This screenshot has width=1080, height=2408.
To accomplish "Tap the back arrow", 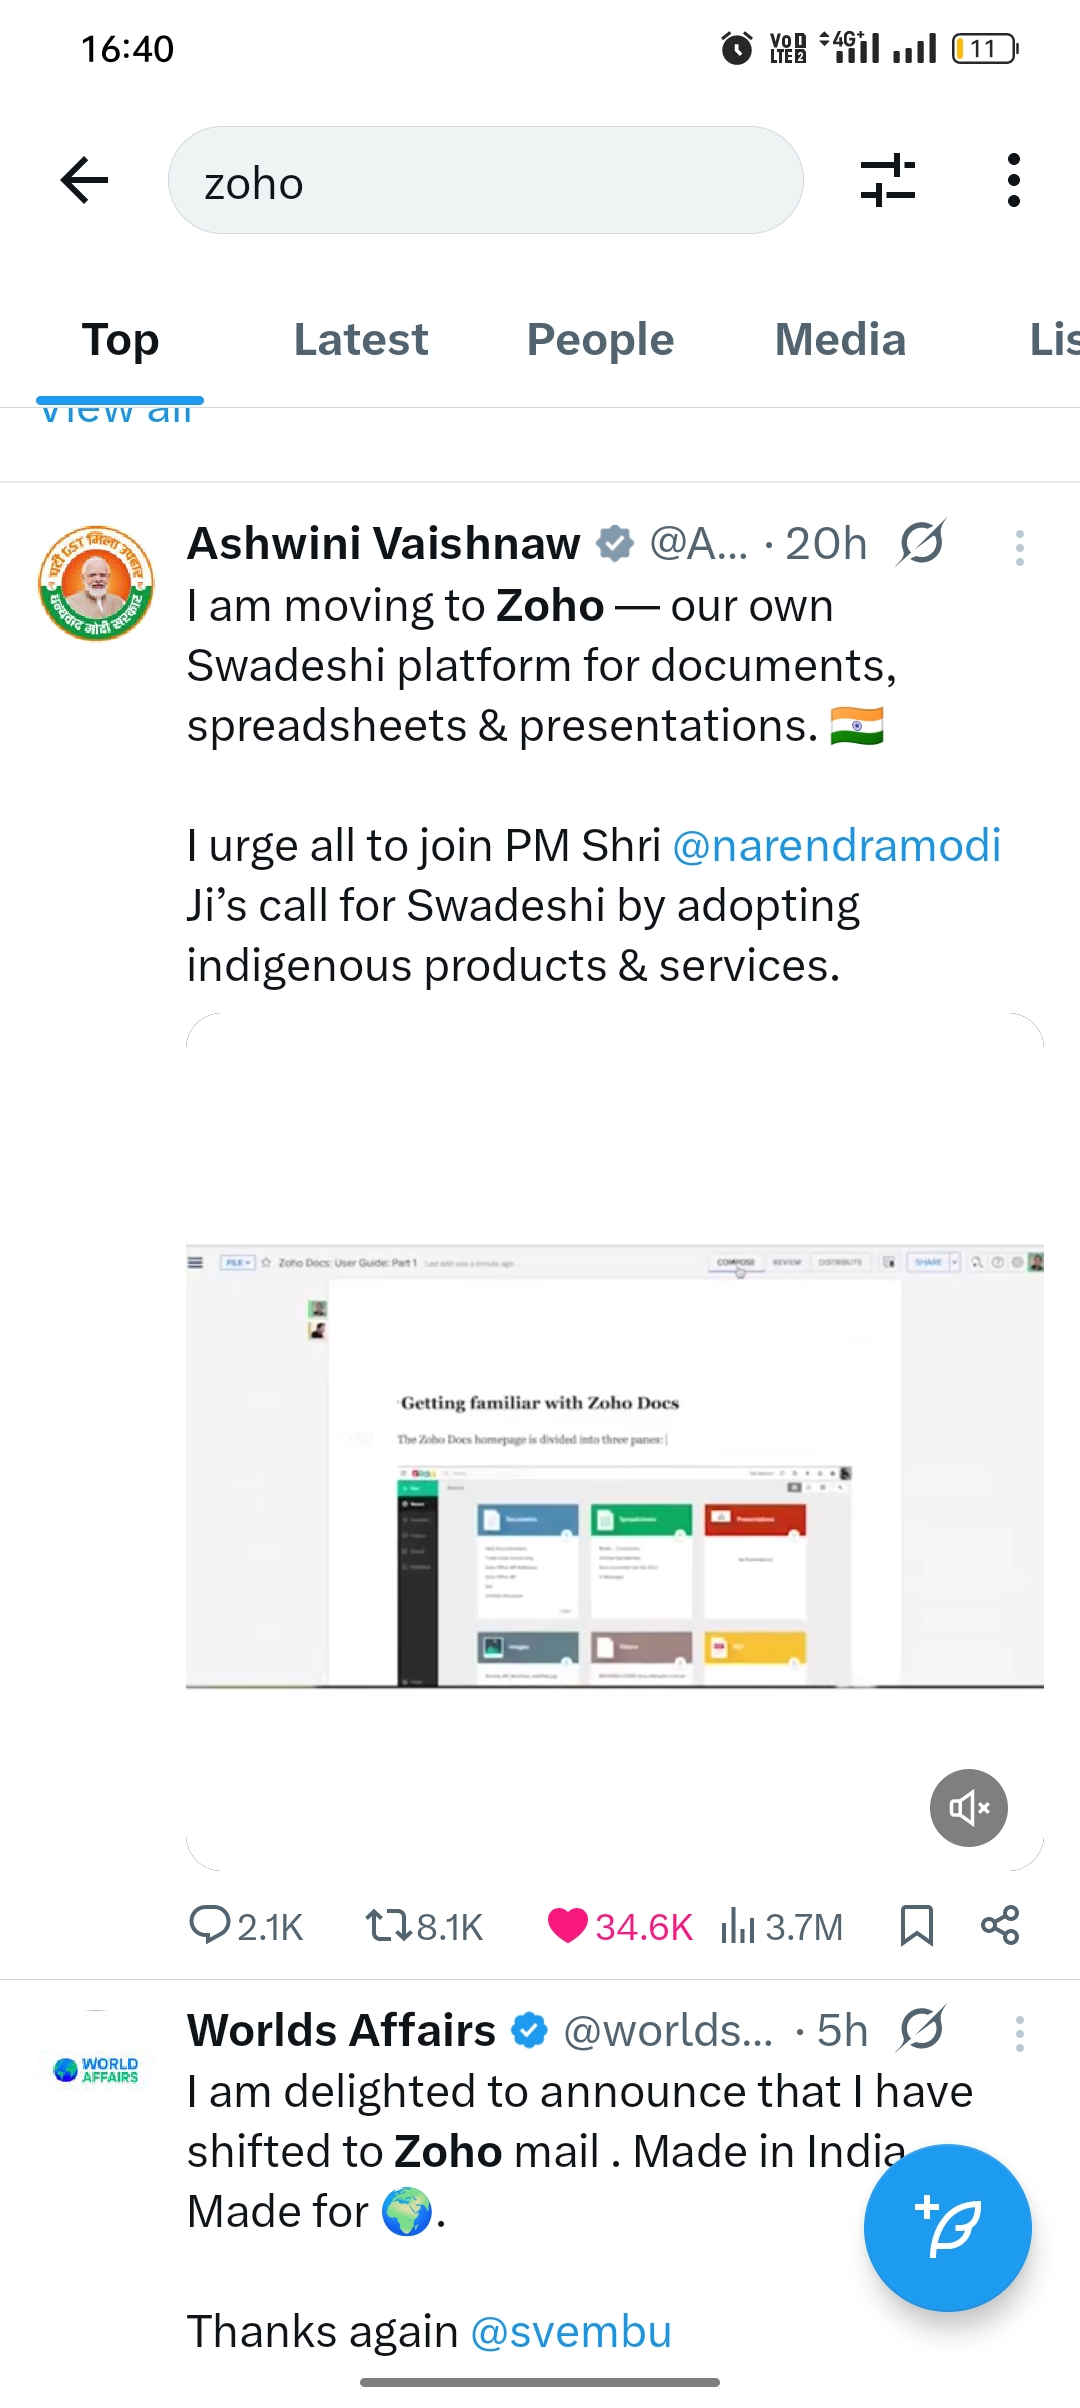I will pos(84,181).
